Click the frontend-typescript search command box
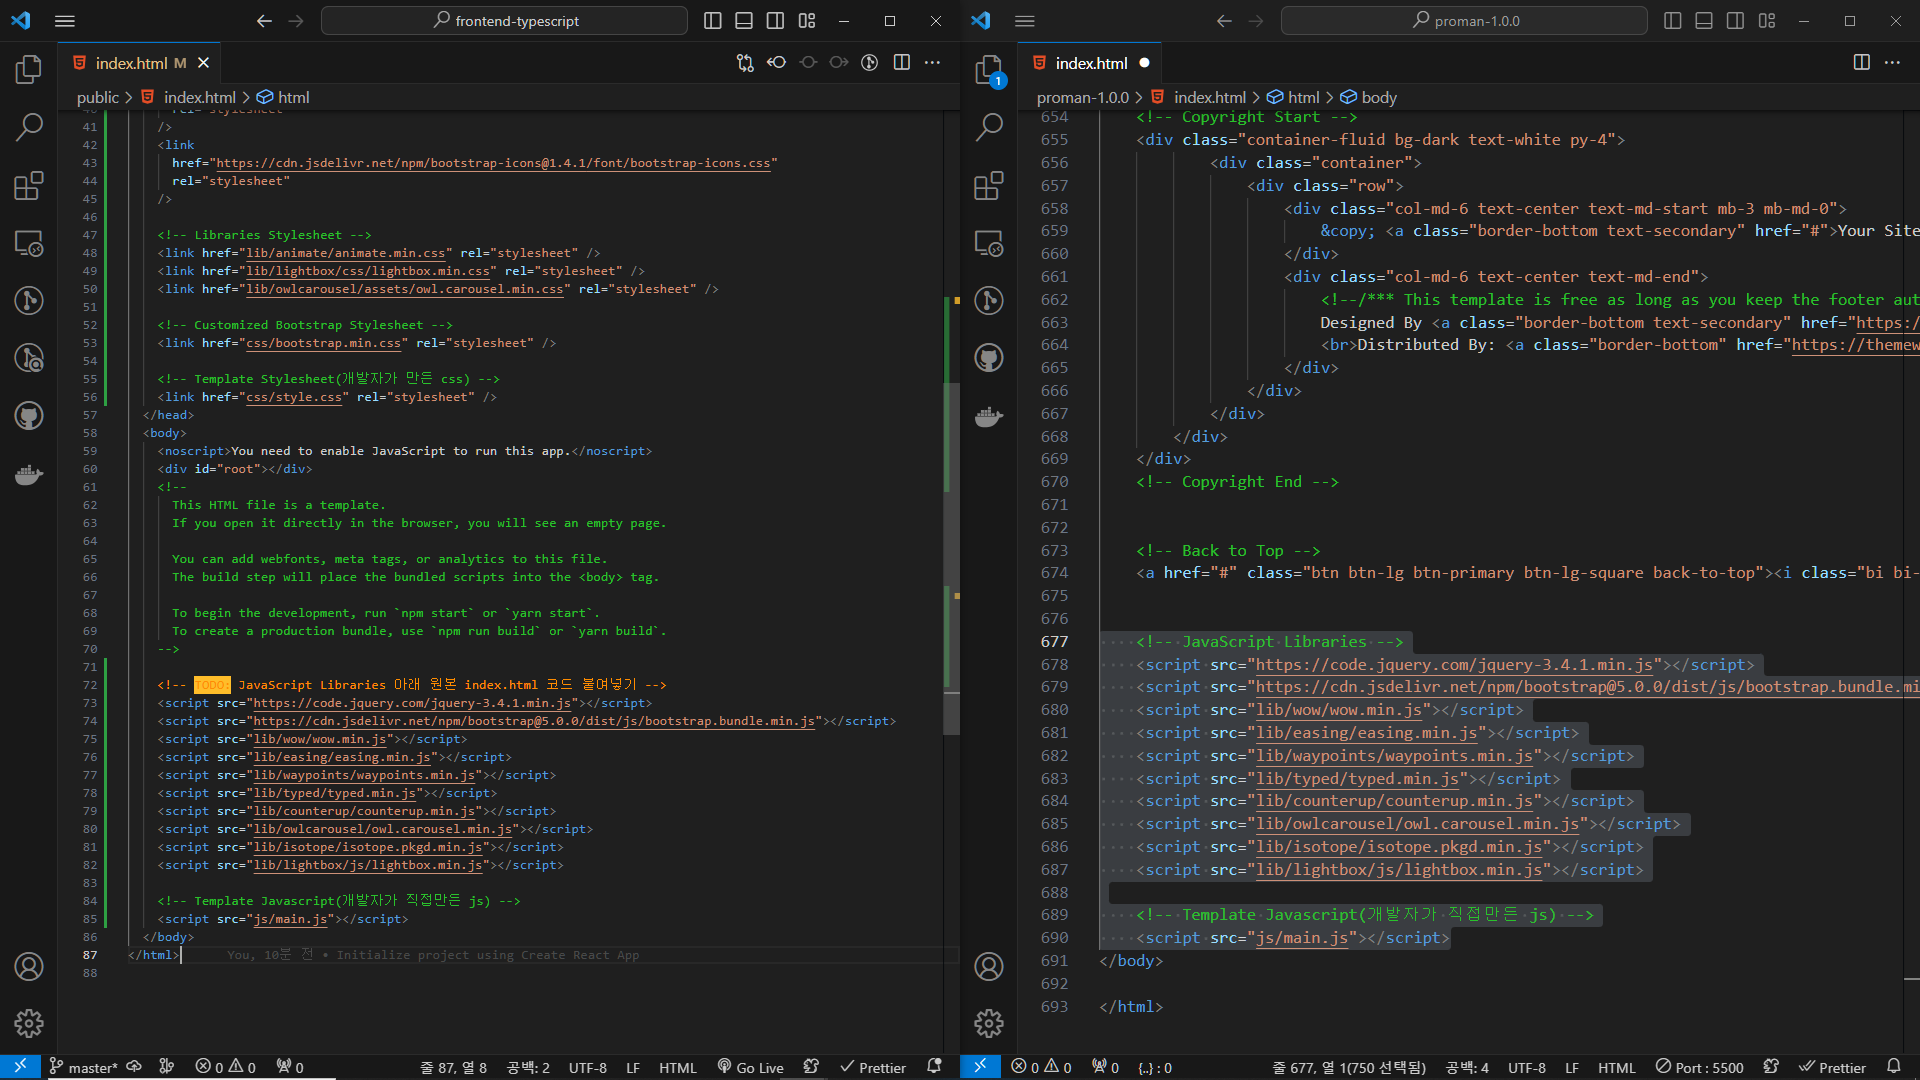 coord(505,21)
